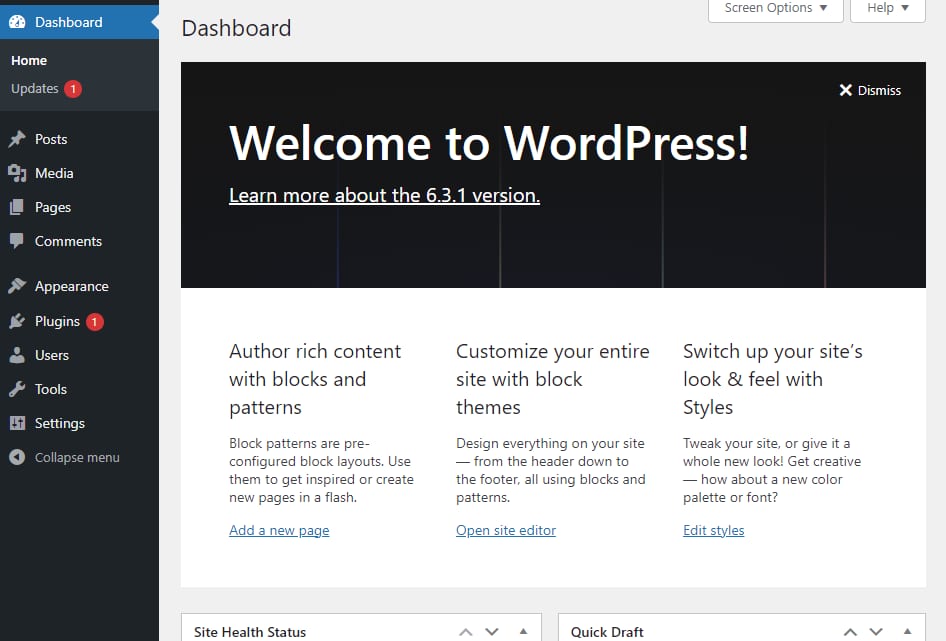The image size is (946, 641).
Task: Open the Media menu
Action: coord(79,173)
